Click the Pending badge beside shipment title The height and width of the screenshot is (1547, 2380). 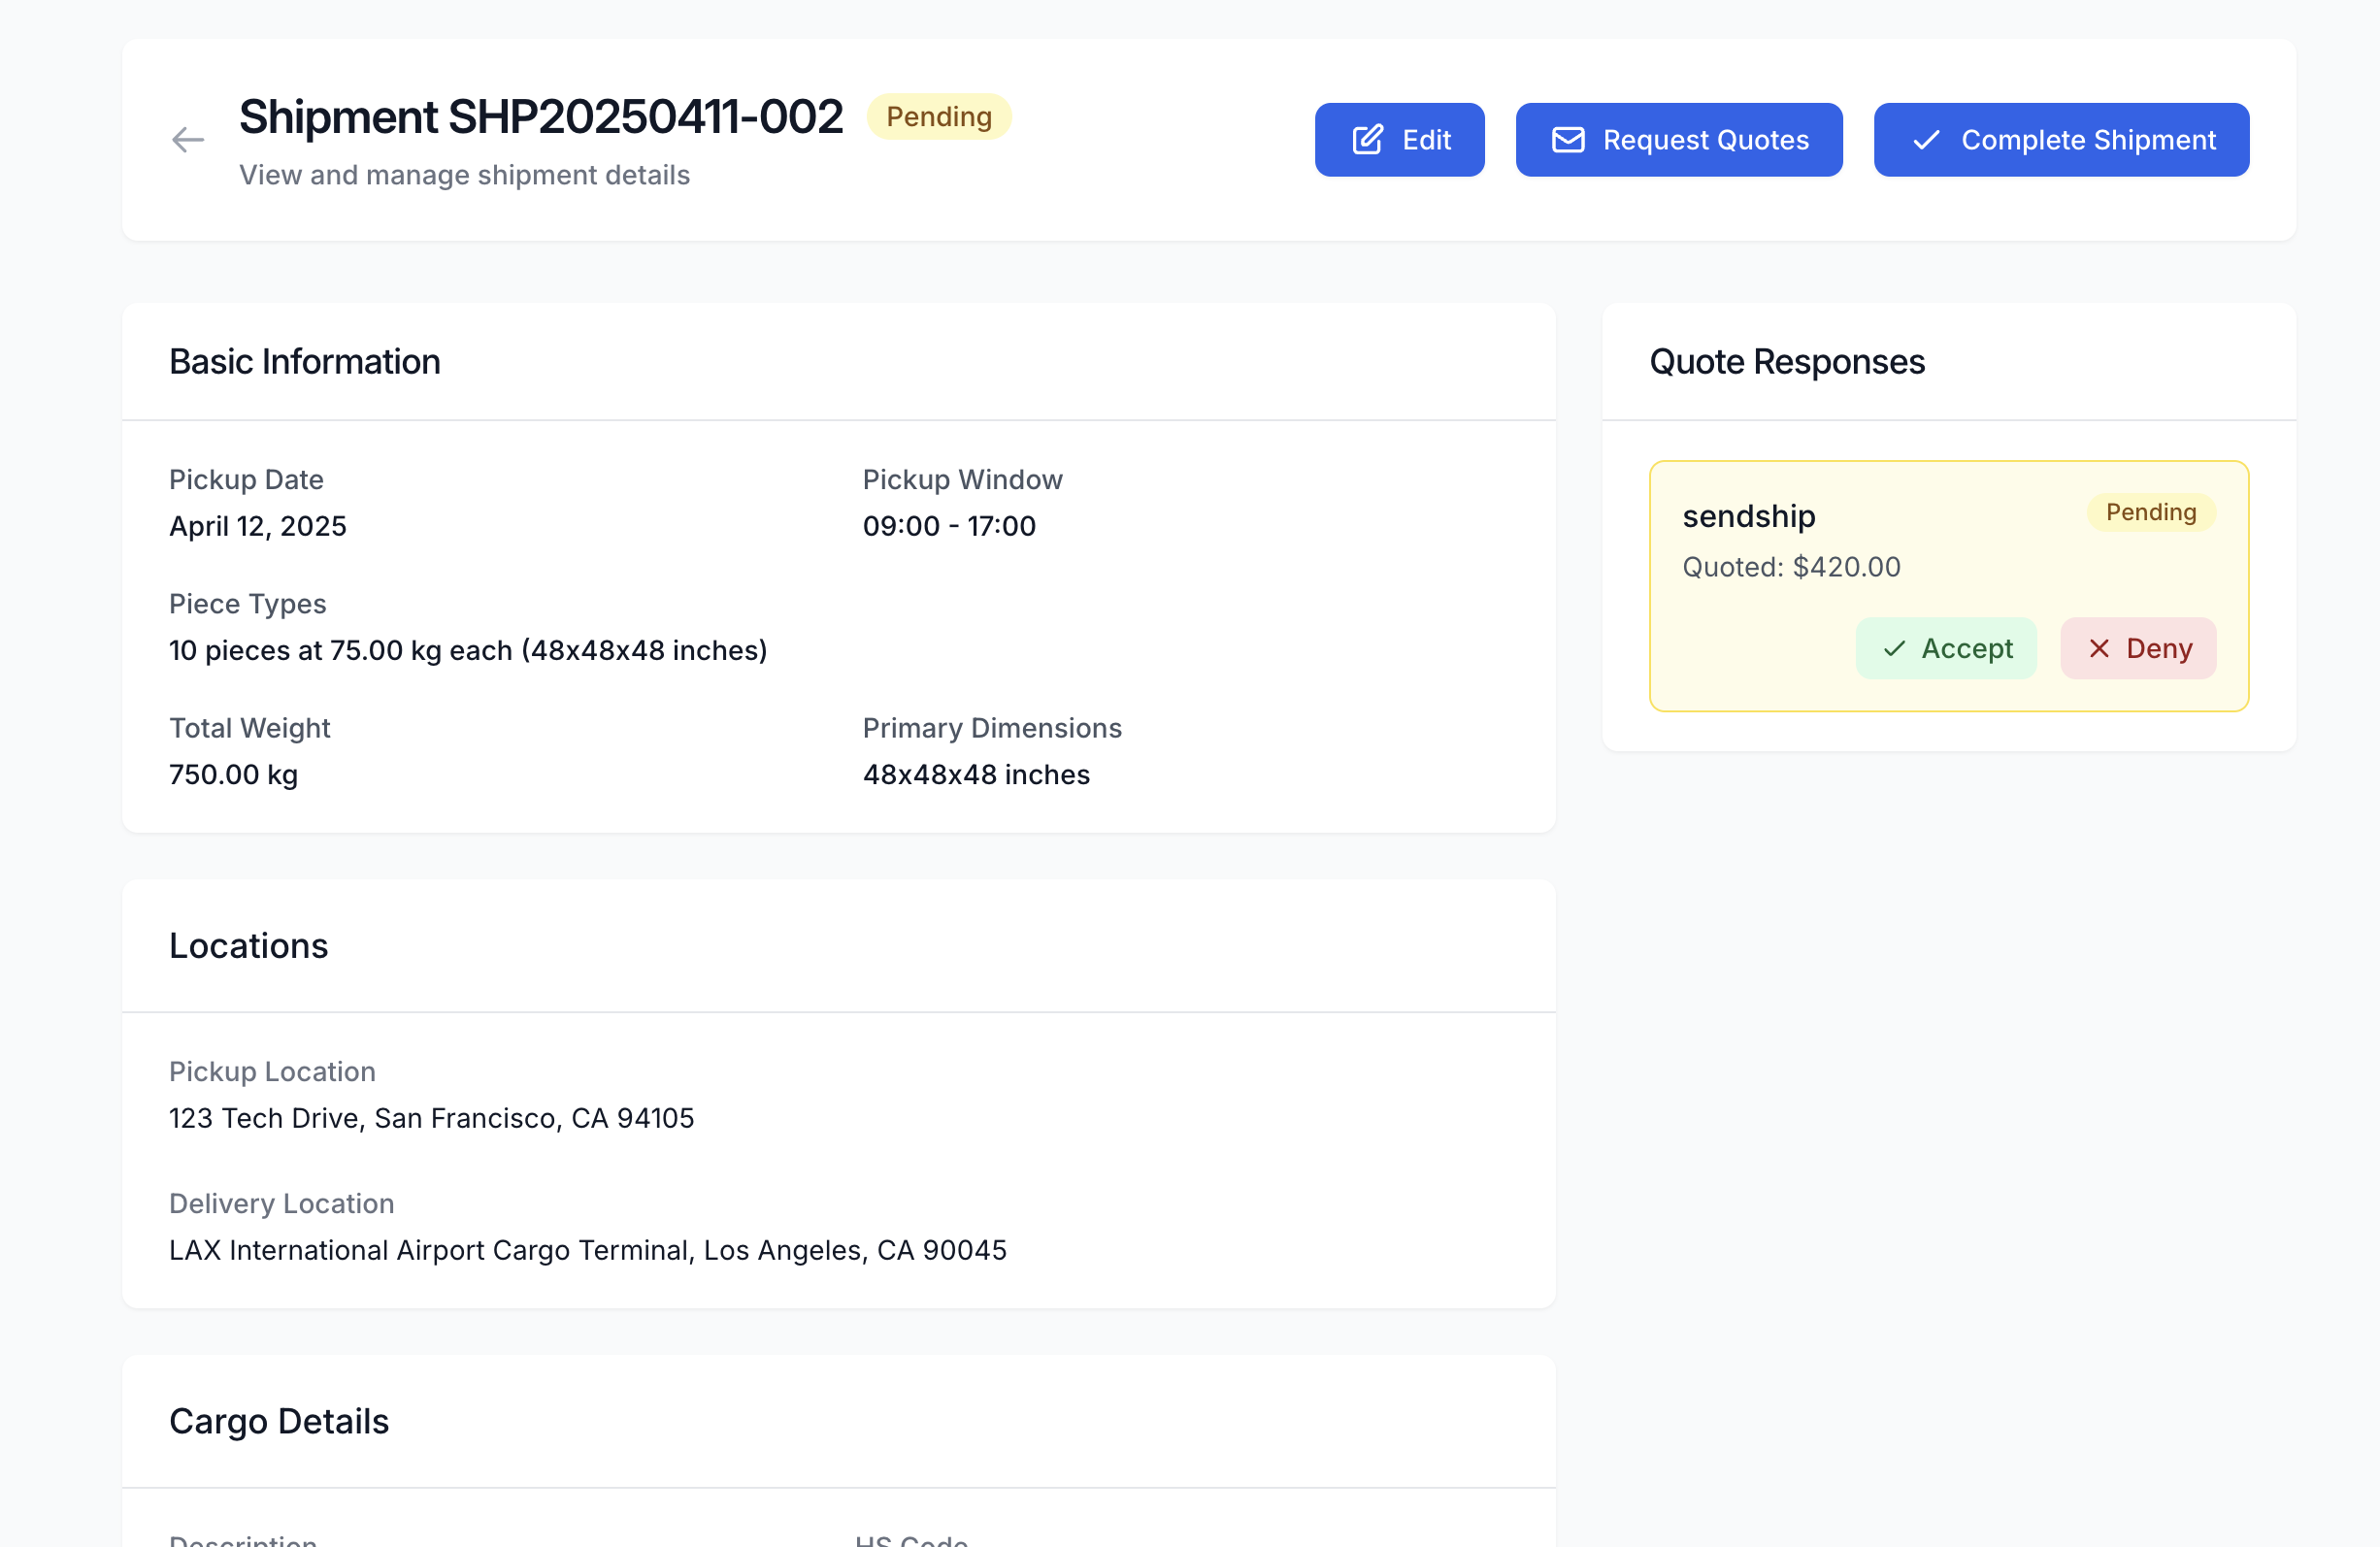938,117
